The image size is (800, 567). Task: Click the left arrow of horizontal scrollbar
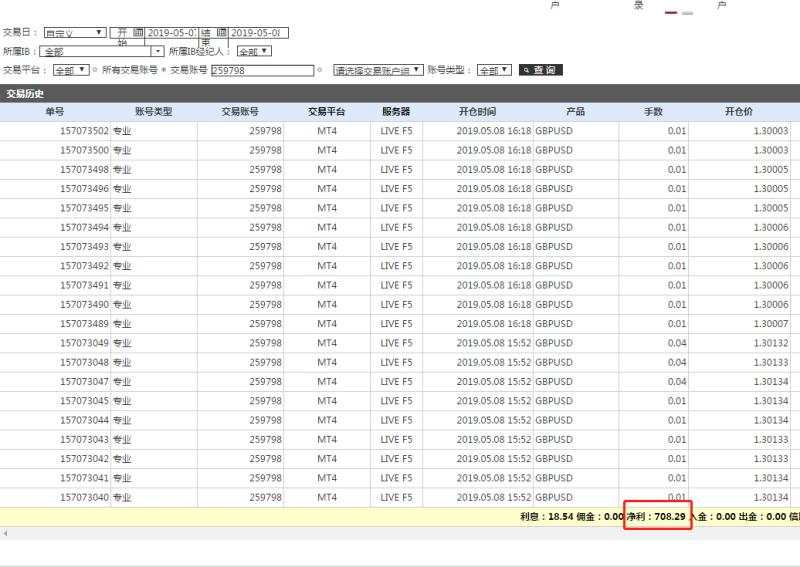(5, 534)
